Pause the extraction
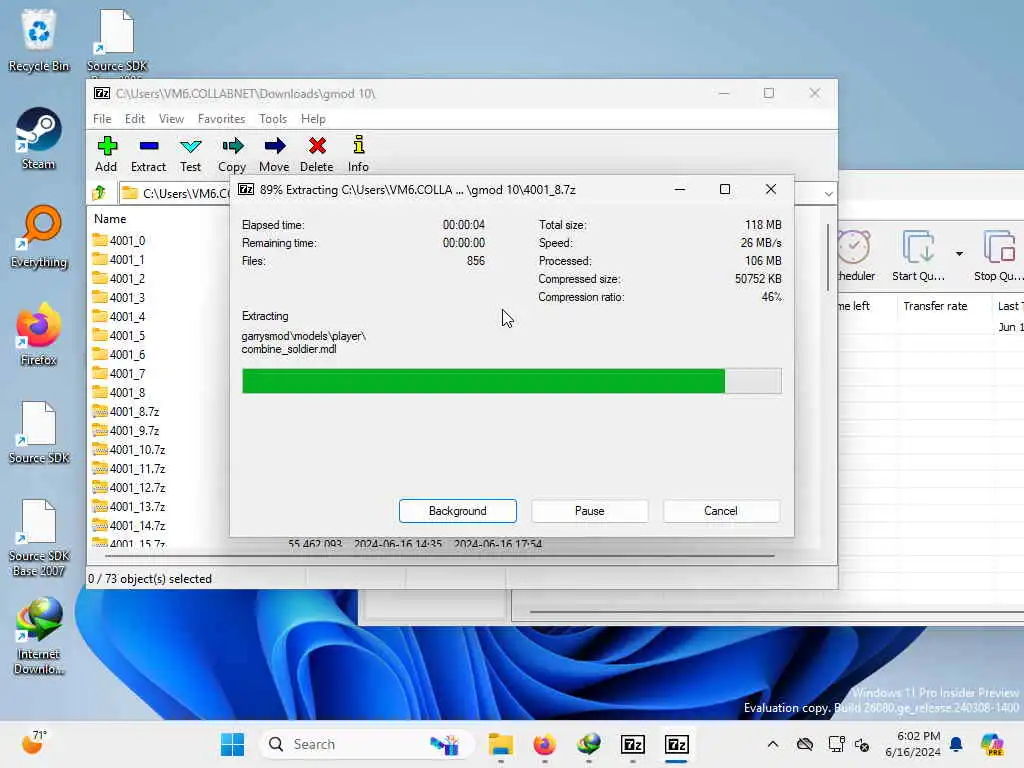The image size is (1024, 768). 590,511
